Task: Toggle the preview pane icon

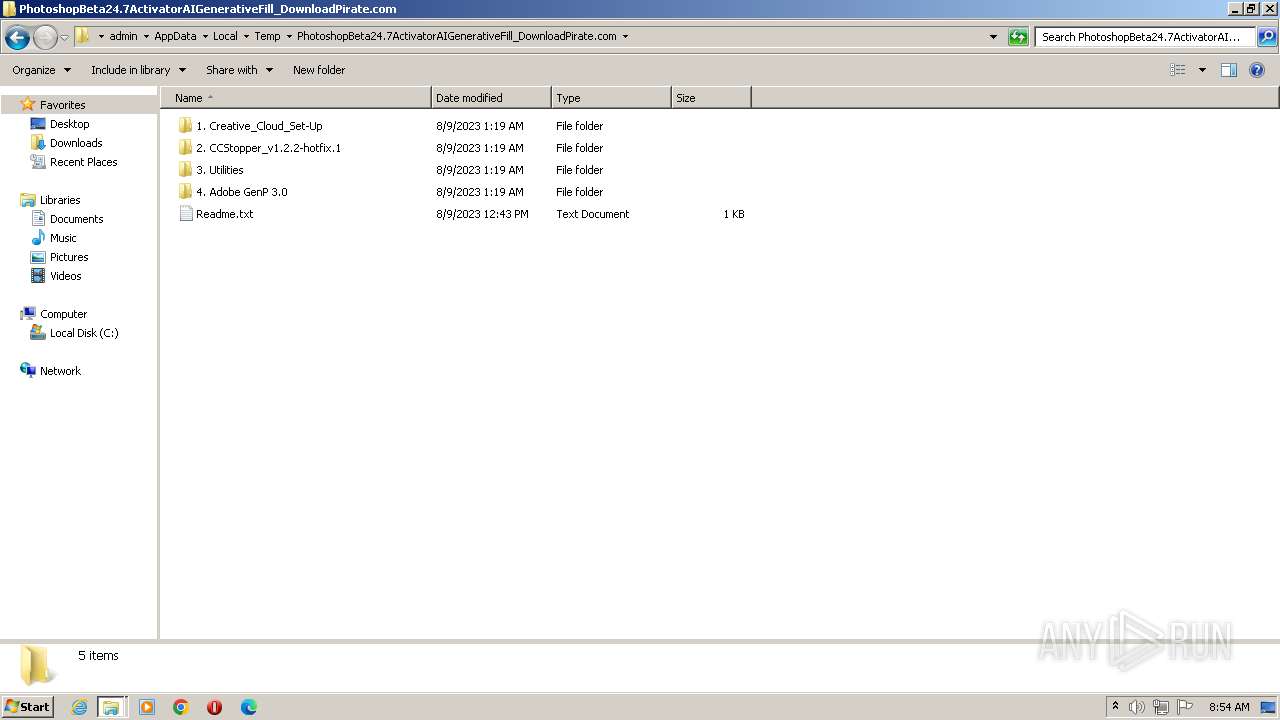Action: click(x=1229, y=70)
